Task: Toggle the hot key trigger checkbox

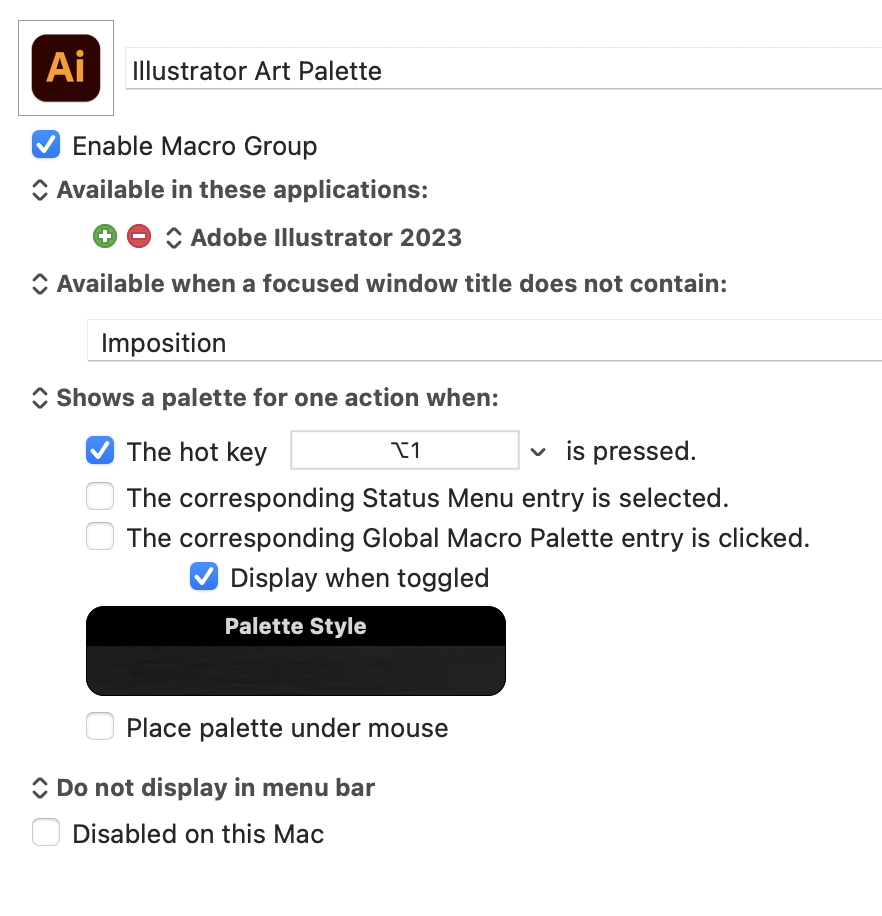Action: 100,450
